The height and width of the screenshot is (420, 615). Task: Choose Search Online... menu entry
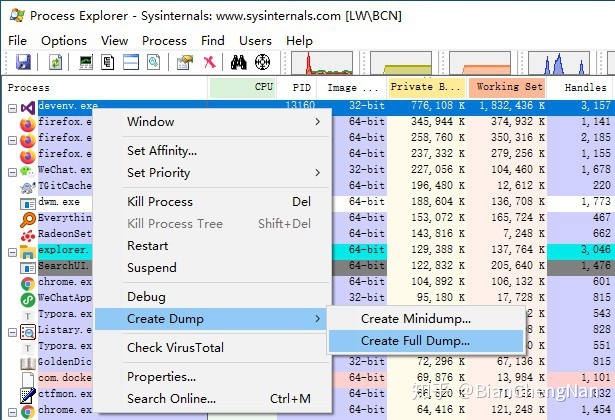pyautogui.click(x=212, y=398)
